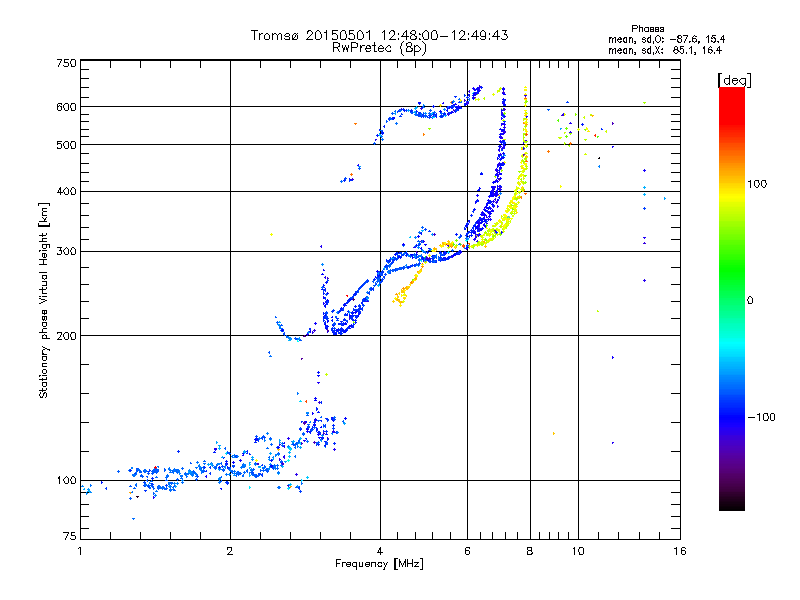Screen dimensions: 800x600
Task: Click y-axis tick label '200'
Action: tap(66, 336)
